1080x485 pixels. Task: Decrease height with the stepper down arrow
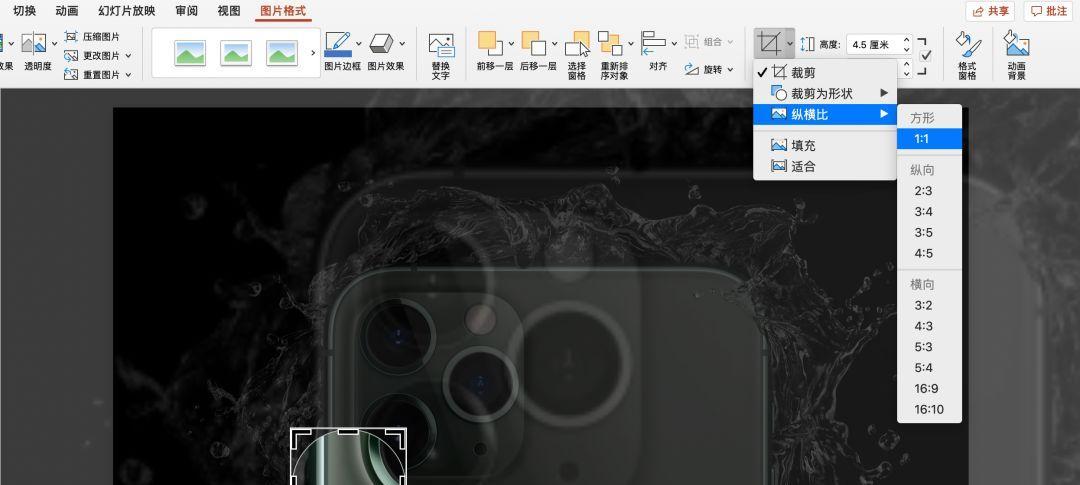(x=906, y=50)
